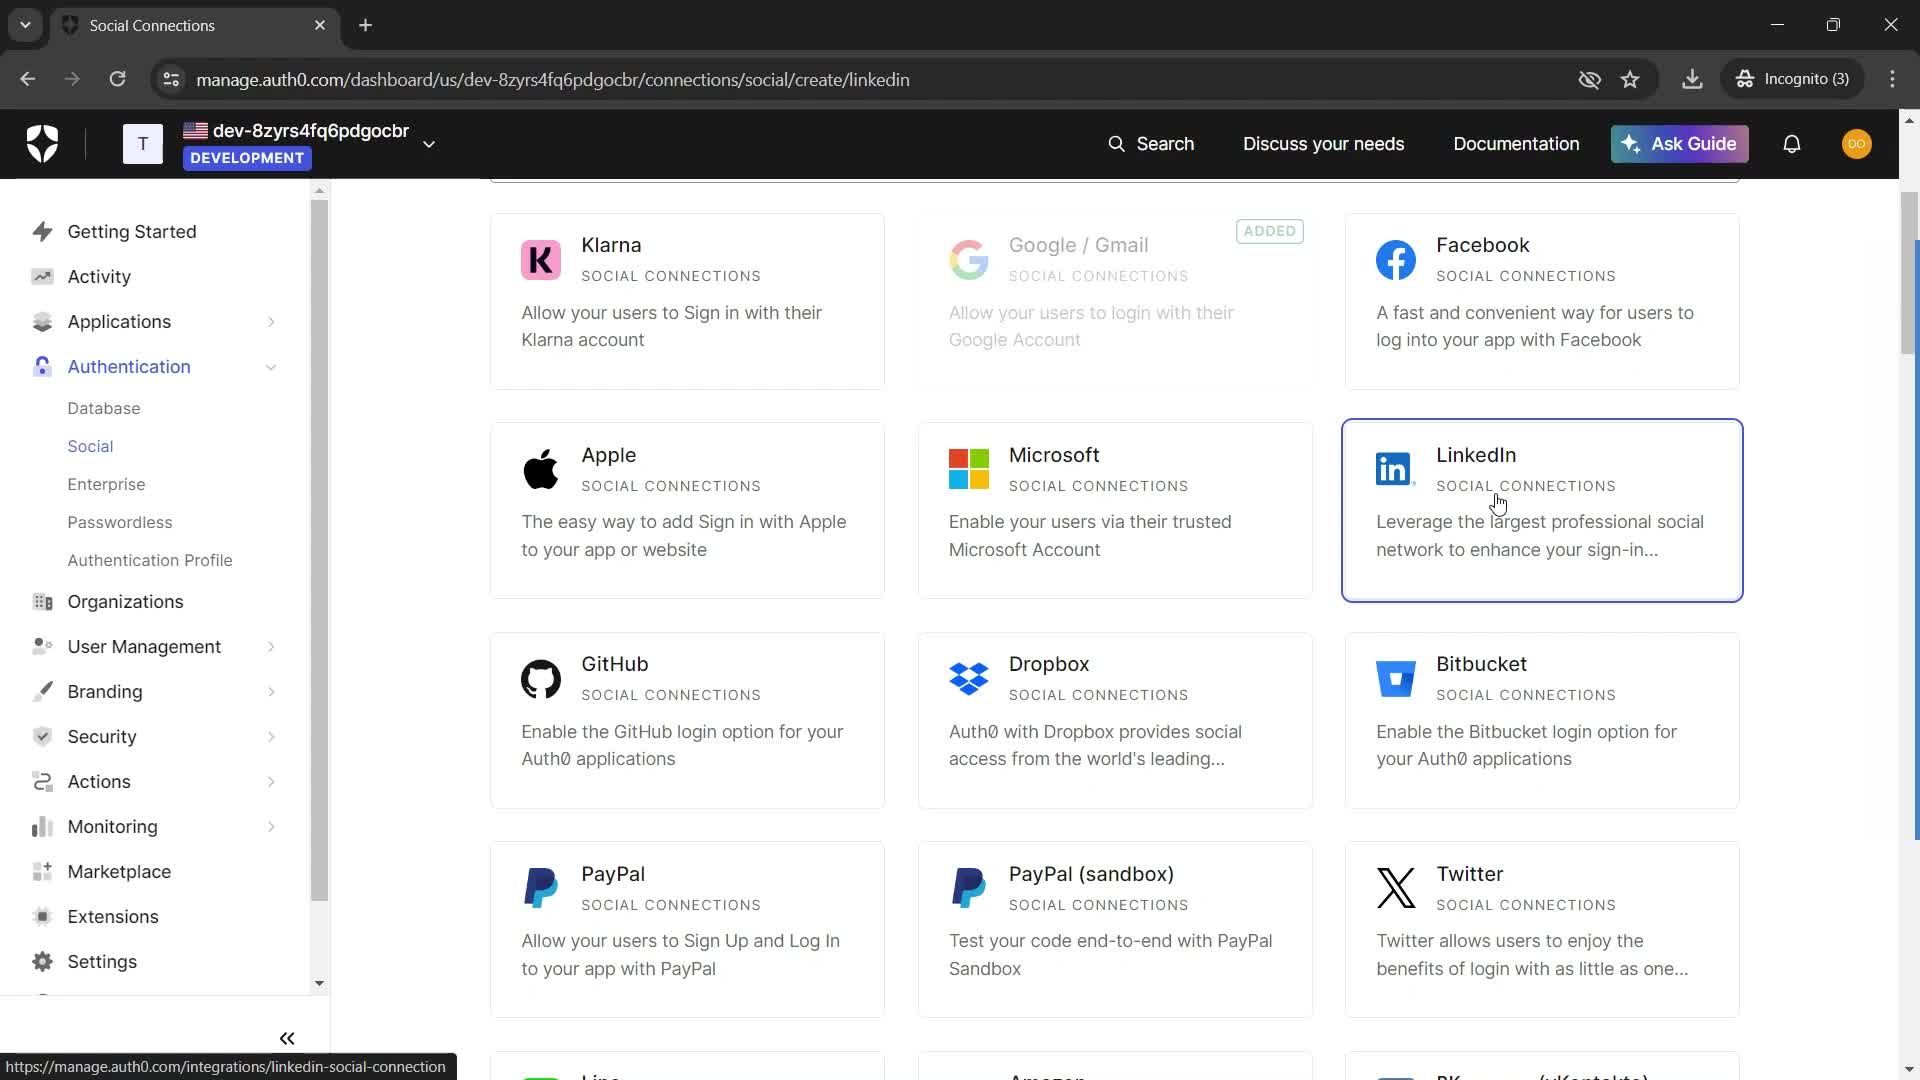Click the Security shield icon

(x=42, y=737)
